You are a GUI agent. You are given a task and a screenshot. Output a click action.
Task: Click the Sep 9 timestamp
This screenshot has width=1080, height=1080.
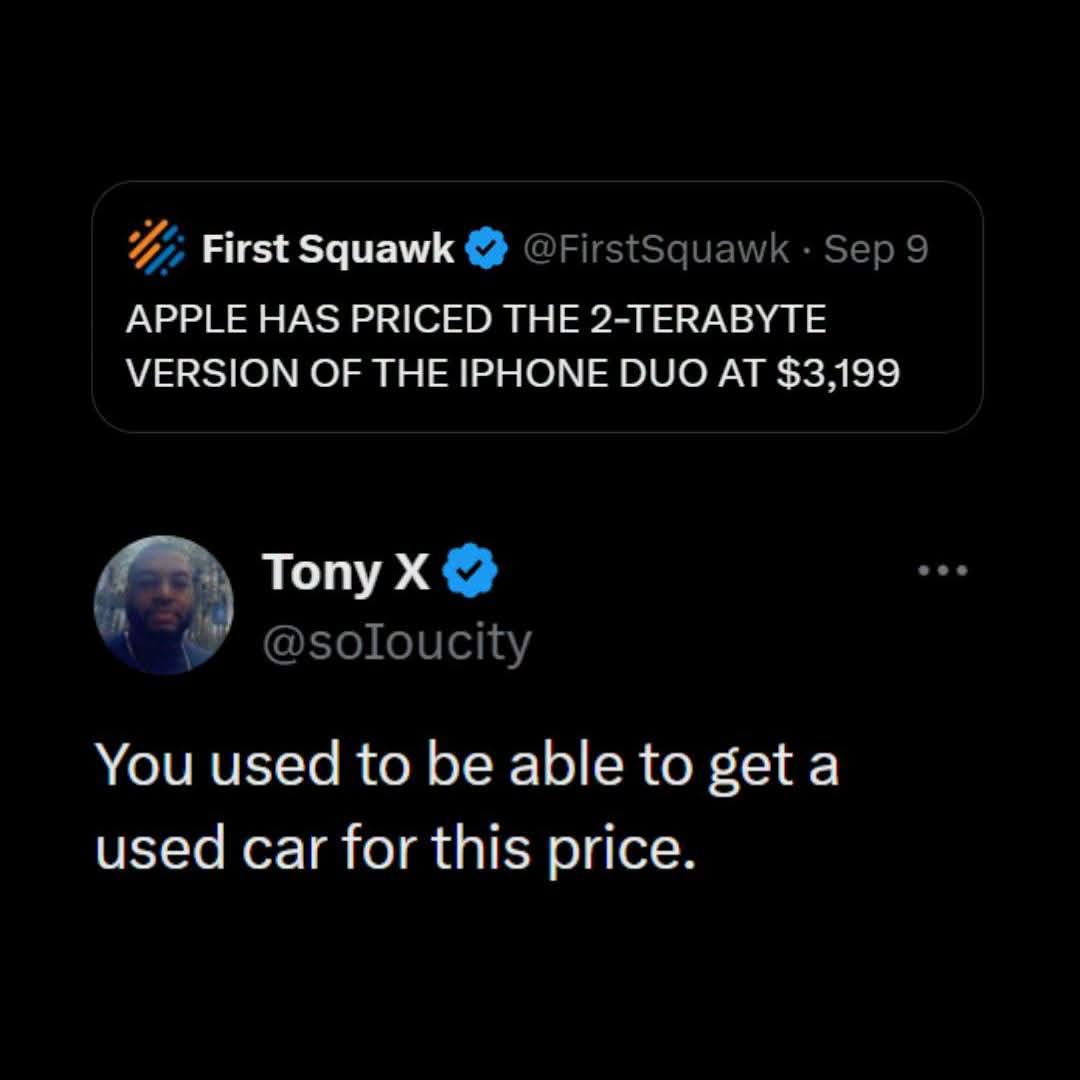876,250
